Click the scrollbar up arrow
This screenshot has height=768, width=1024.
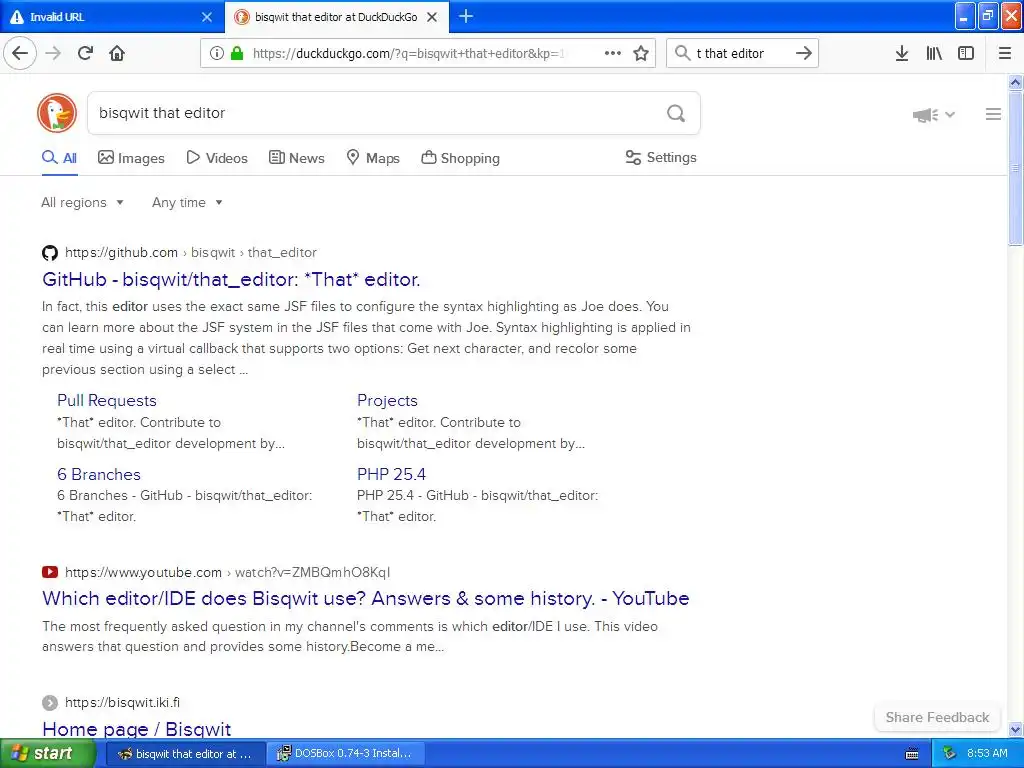pyautogui.click(x=1015, y=82)
